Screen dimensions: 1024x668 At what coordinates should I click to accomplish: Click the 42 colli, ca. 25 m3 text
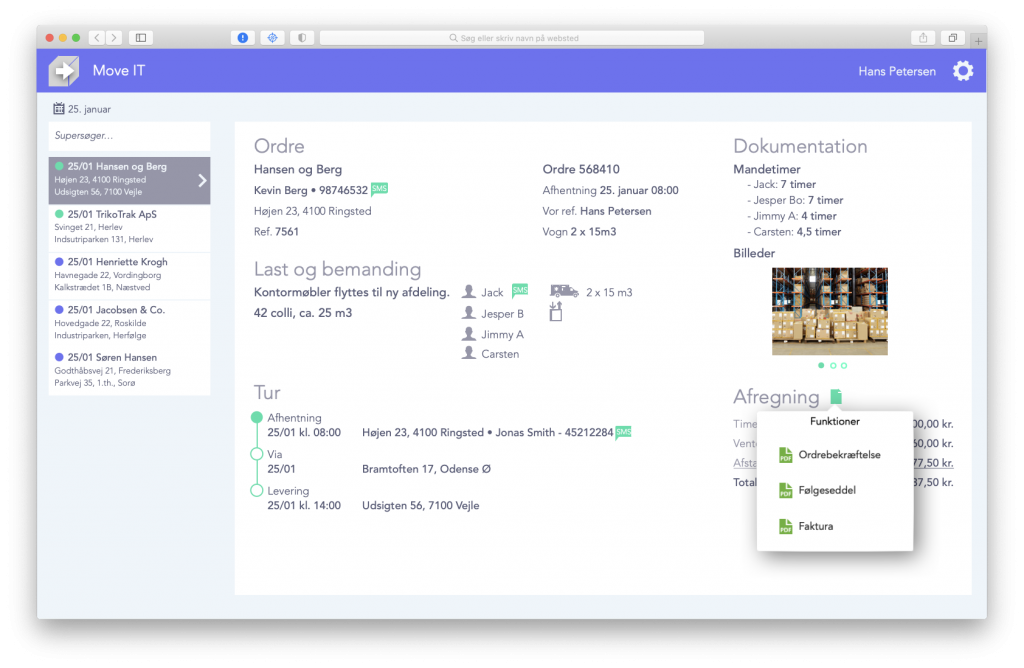click(x=303, y=313)
